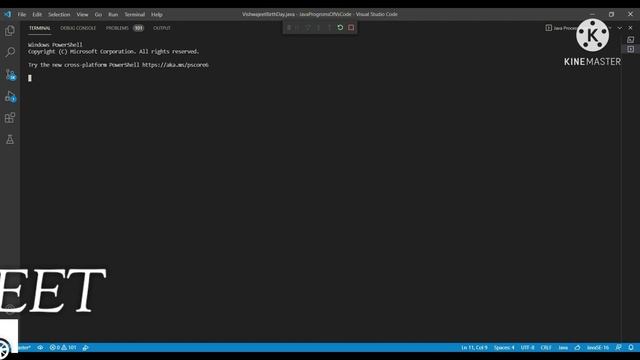Click the Pause/Continue debug icon
The width and height of the screenshot is (640, 360).
[297, 28]
